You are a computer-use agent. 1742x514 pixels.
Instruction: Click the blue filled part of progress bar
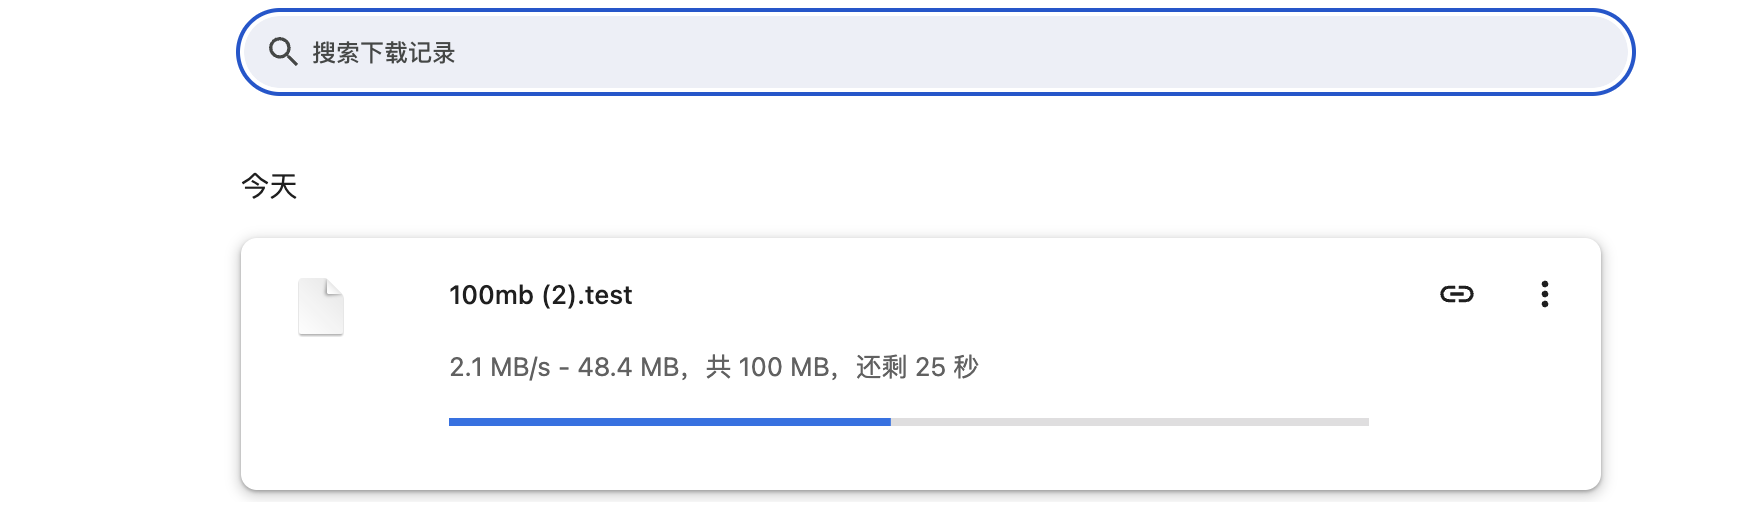coord(670,422)
